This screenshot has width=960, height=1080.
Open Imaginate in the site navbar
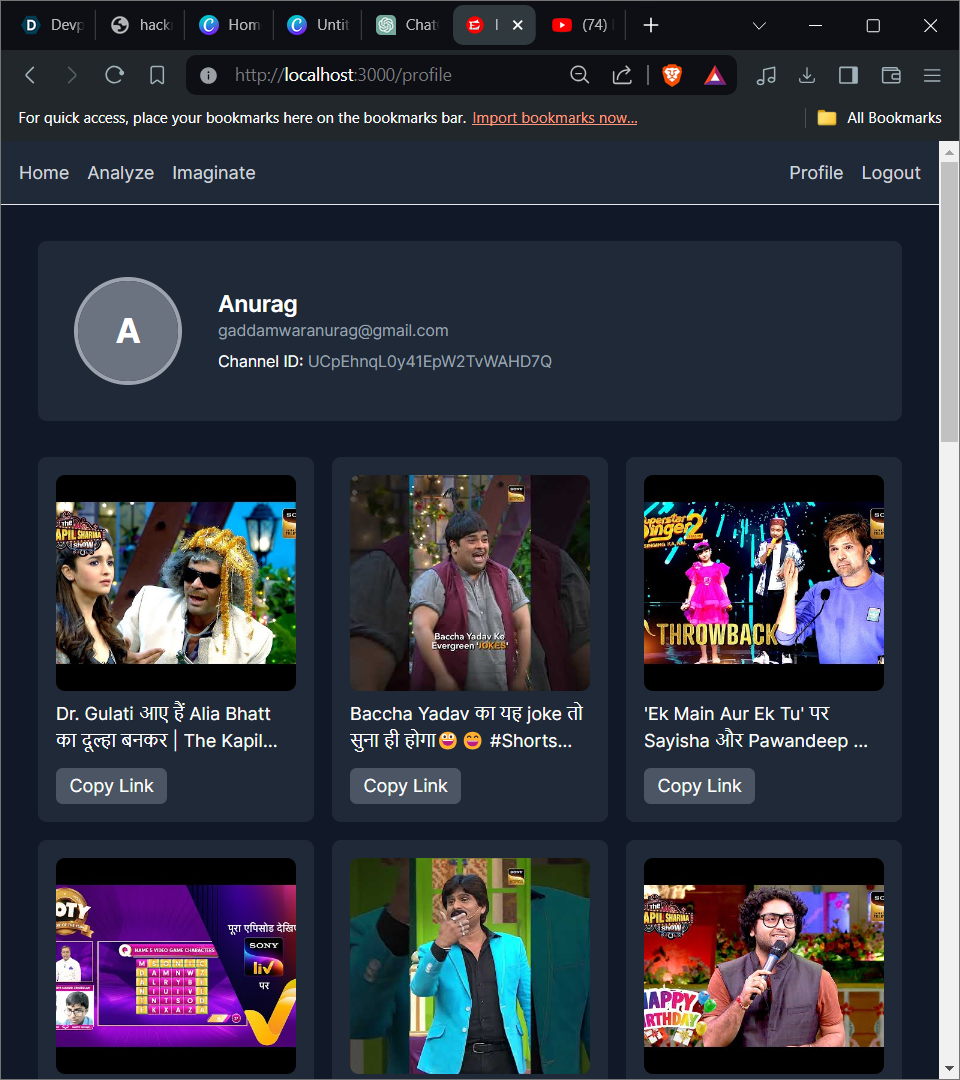[x=213, y=173]
